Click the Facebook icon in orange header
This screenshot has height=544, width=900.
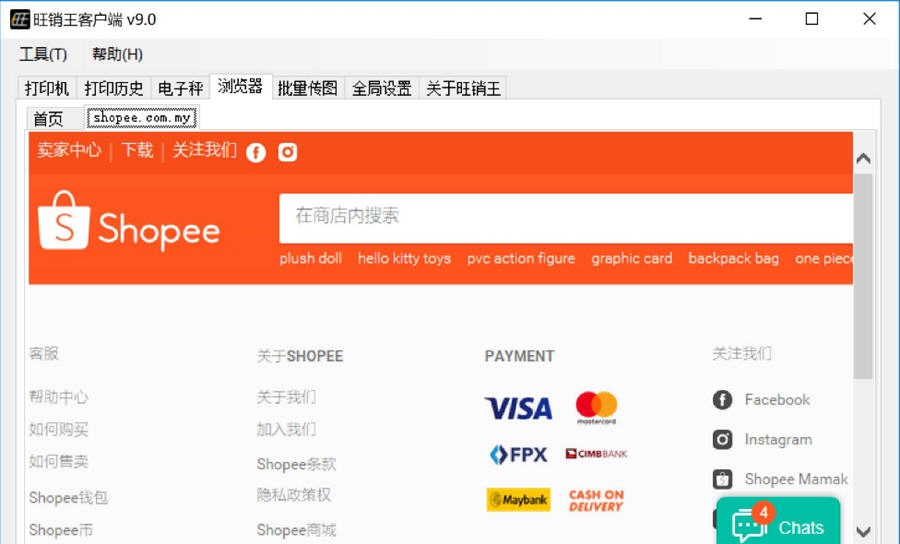pyautogui.click(x=256, y=153)
